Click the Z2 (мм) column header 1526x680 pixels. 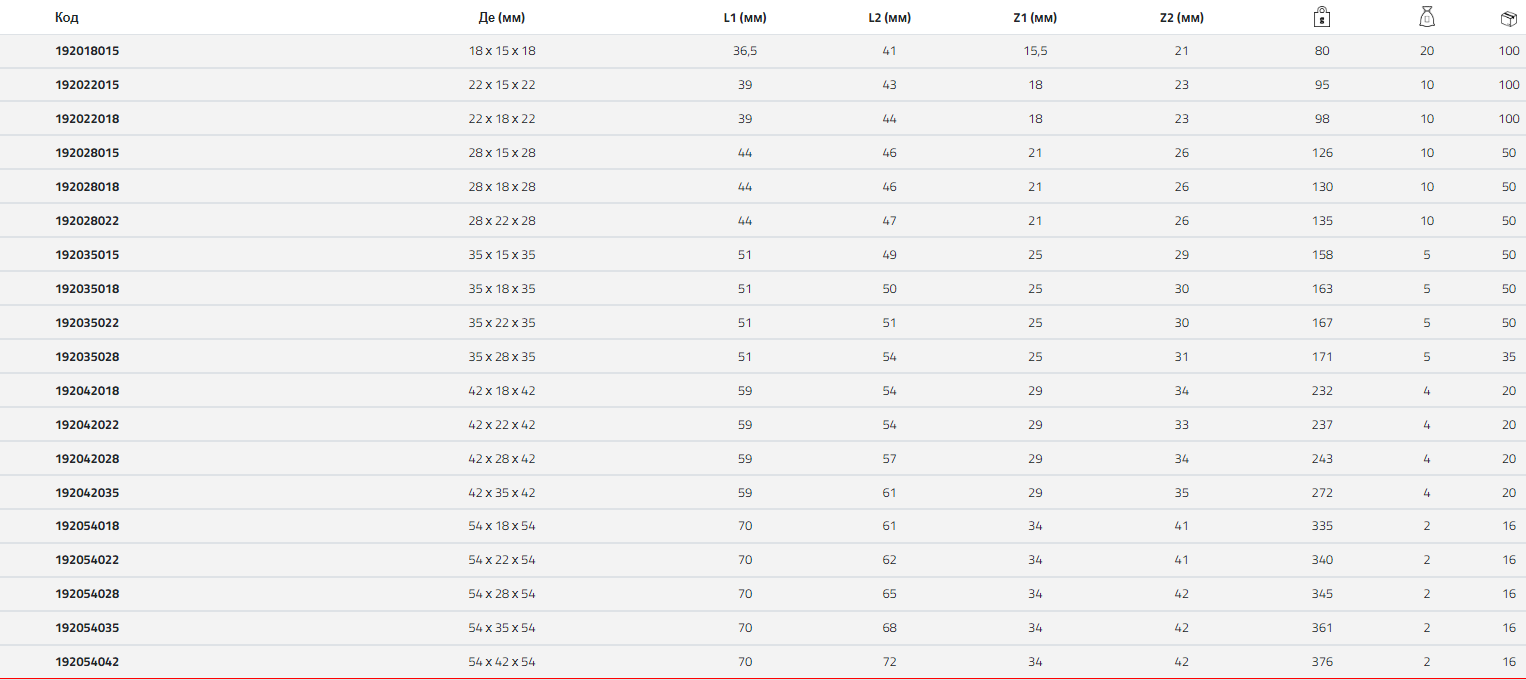(1181, 18)
